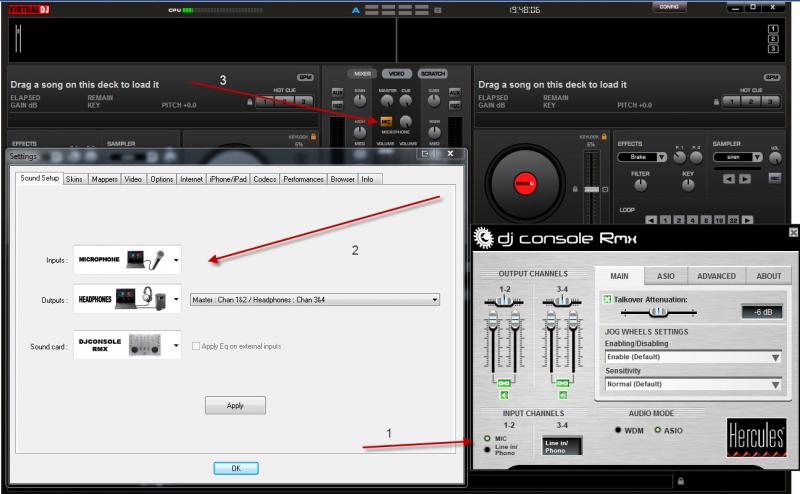Open the Enable (Default) jog wheel dropdown
800x494 pixels.
click(x=693, y=357)
